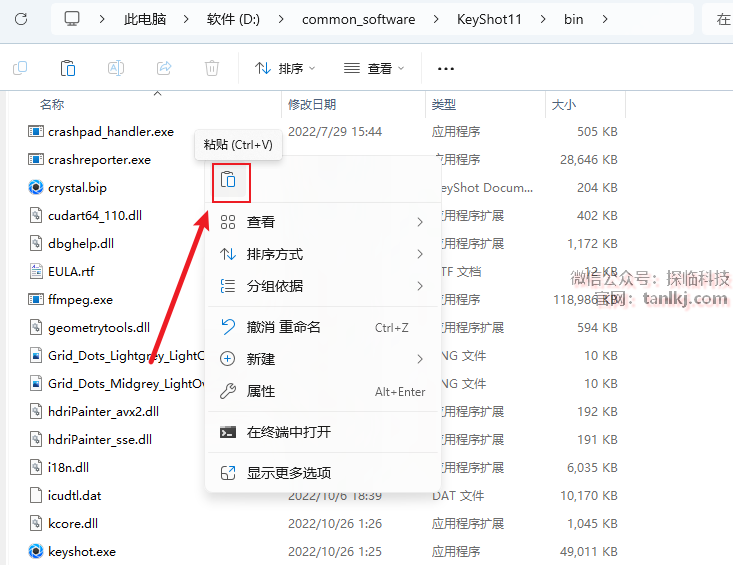Click the KeyShot icon beside crystal.bip
This screenshot has height=569, width=733.
pyautogui.click(x=36, y=187)
